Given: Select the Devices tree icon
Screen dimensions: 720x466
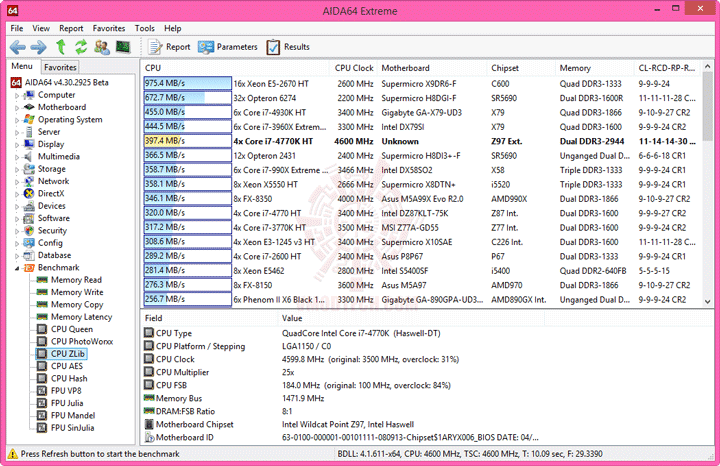Looking at the screenshot, I should tap(29, 206).
